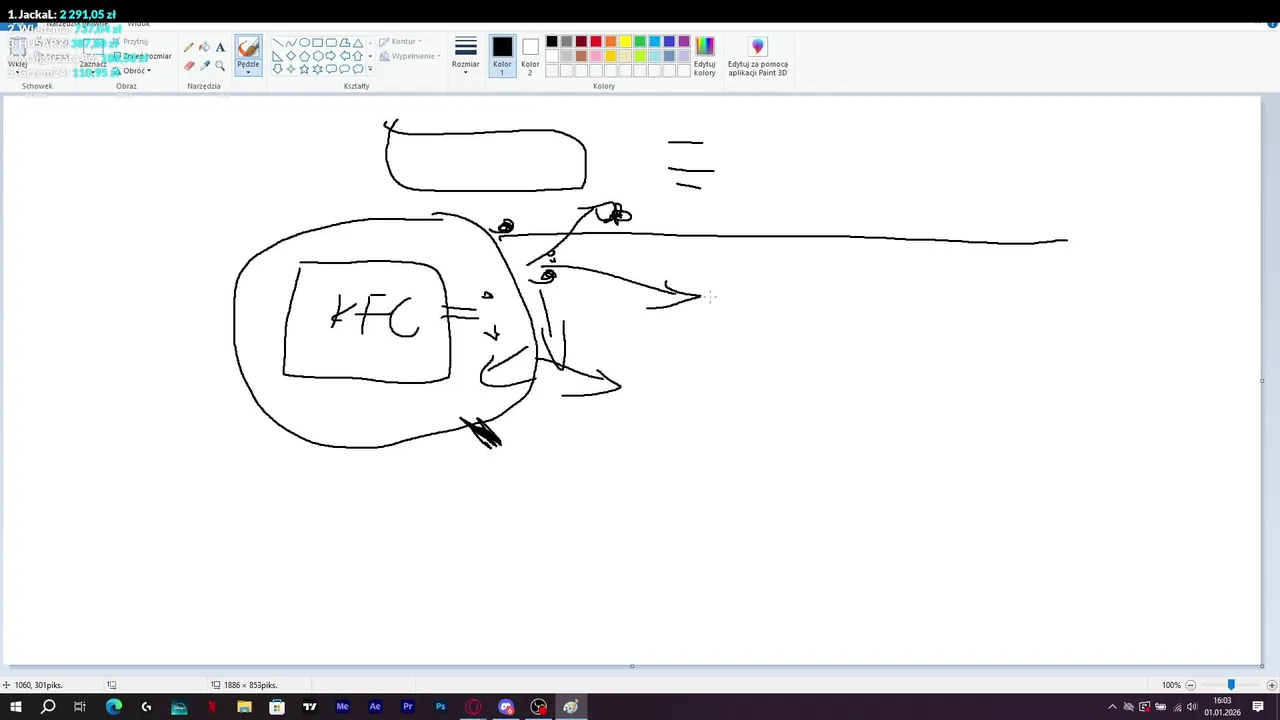Select the Fill with color bucket tool
Image resolution: width=1280 pixels, height=720 pixels.
204,47
